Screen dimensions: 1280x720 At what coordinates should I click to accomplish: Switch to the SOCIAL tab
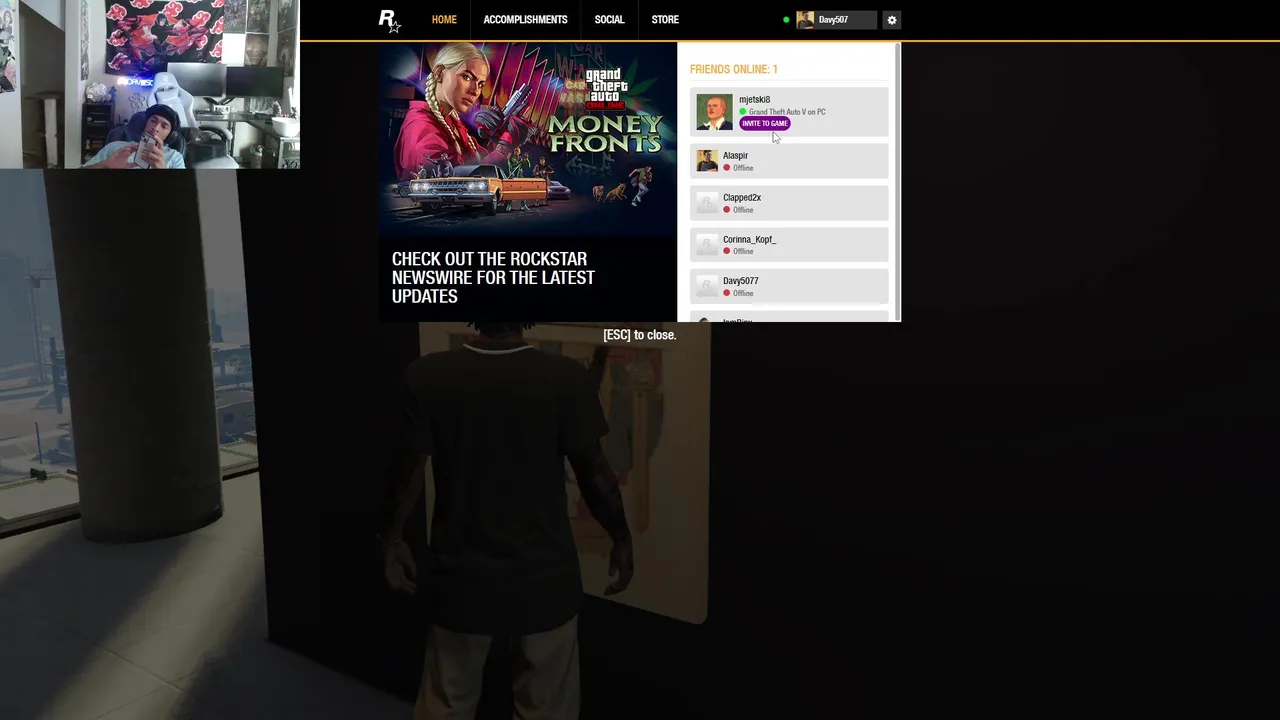(x=609, y=20)
